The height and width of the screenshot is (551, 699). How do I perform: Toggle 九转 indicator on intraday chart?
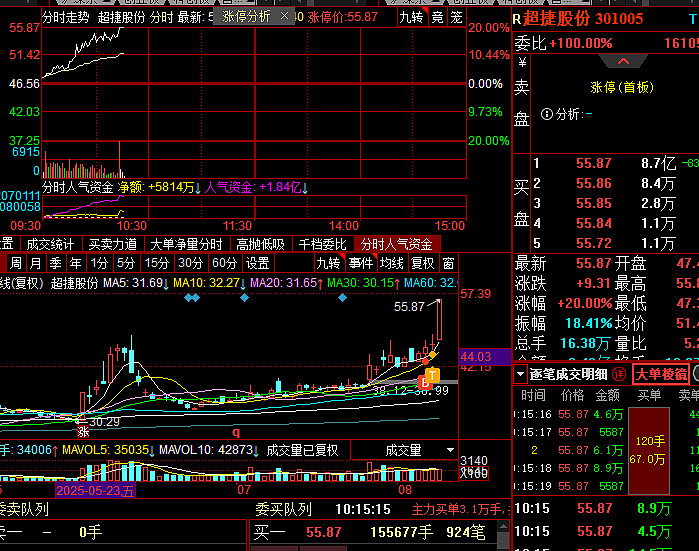(411, 17)
